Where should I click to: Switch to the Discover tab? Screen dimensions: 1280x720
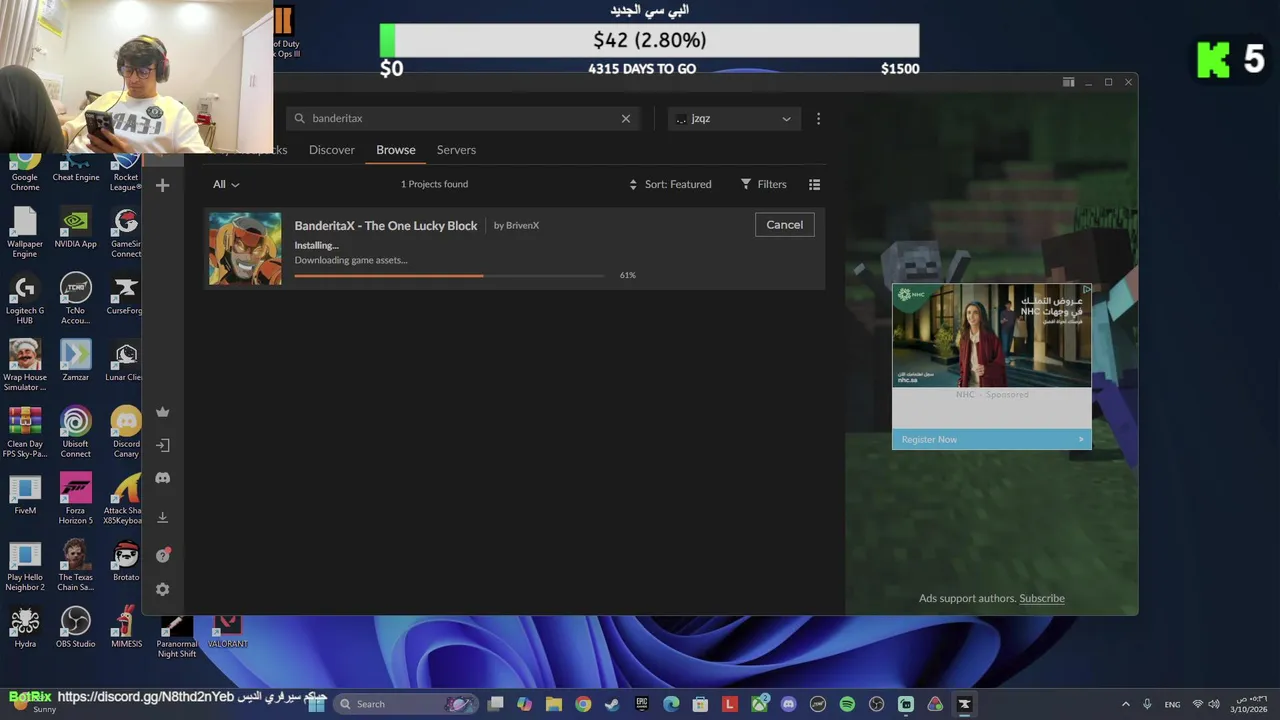click(x=332, y=150)
